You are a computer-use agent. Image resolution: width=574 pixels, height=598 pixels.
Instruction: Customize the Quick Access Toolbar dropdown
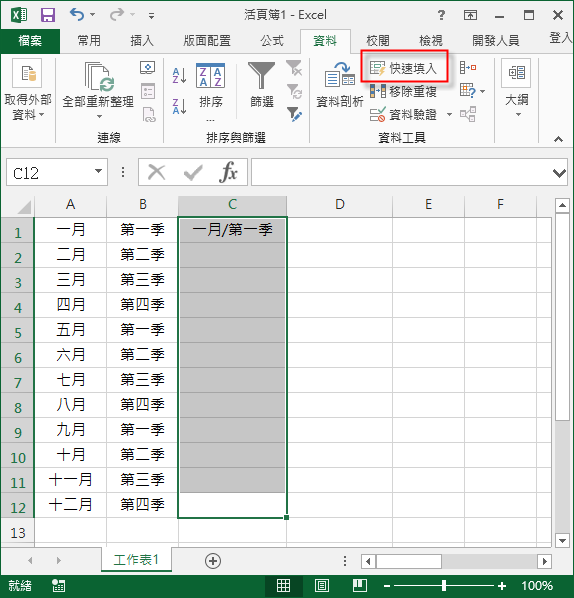[151, 16]
